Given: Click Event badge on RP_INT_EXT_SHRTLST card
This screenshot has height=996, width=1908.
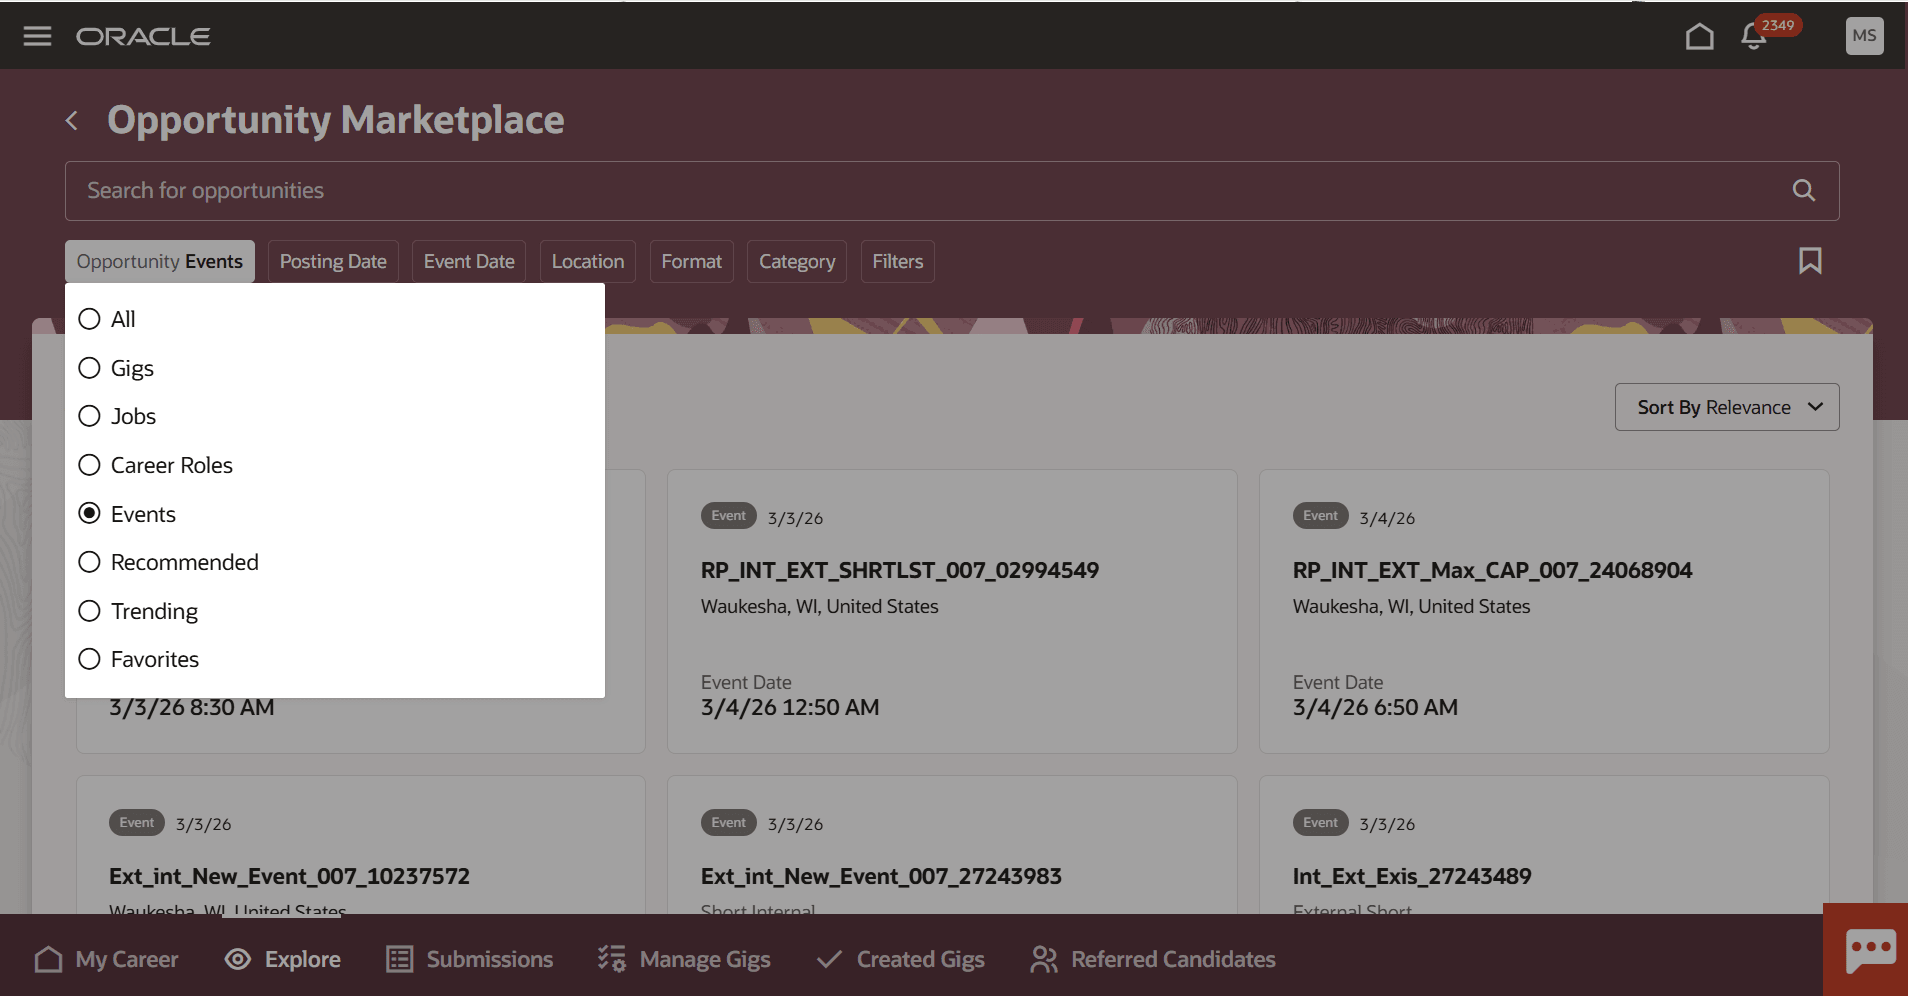Looking at the screenshot, I should point(729,516).
